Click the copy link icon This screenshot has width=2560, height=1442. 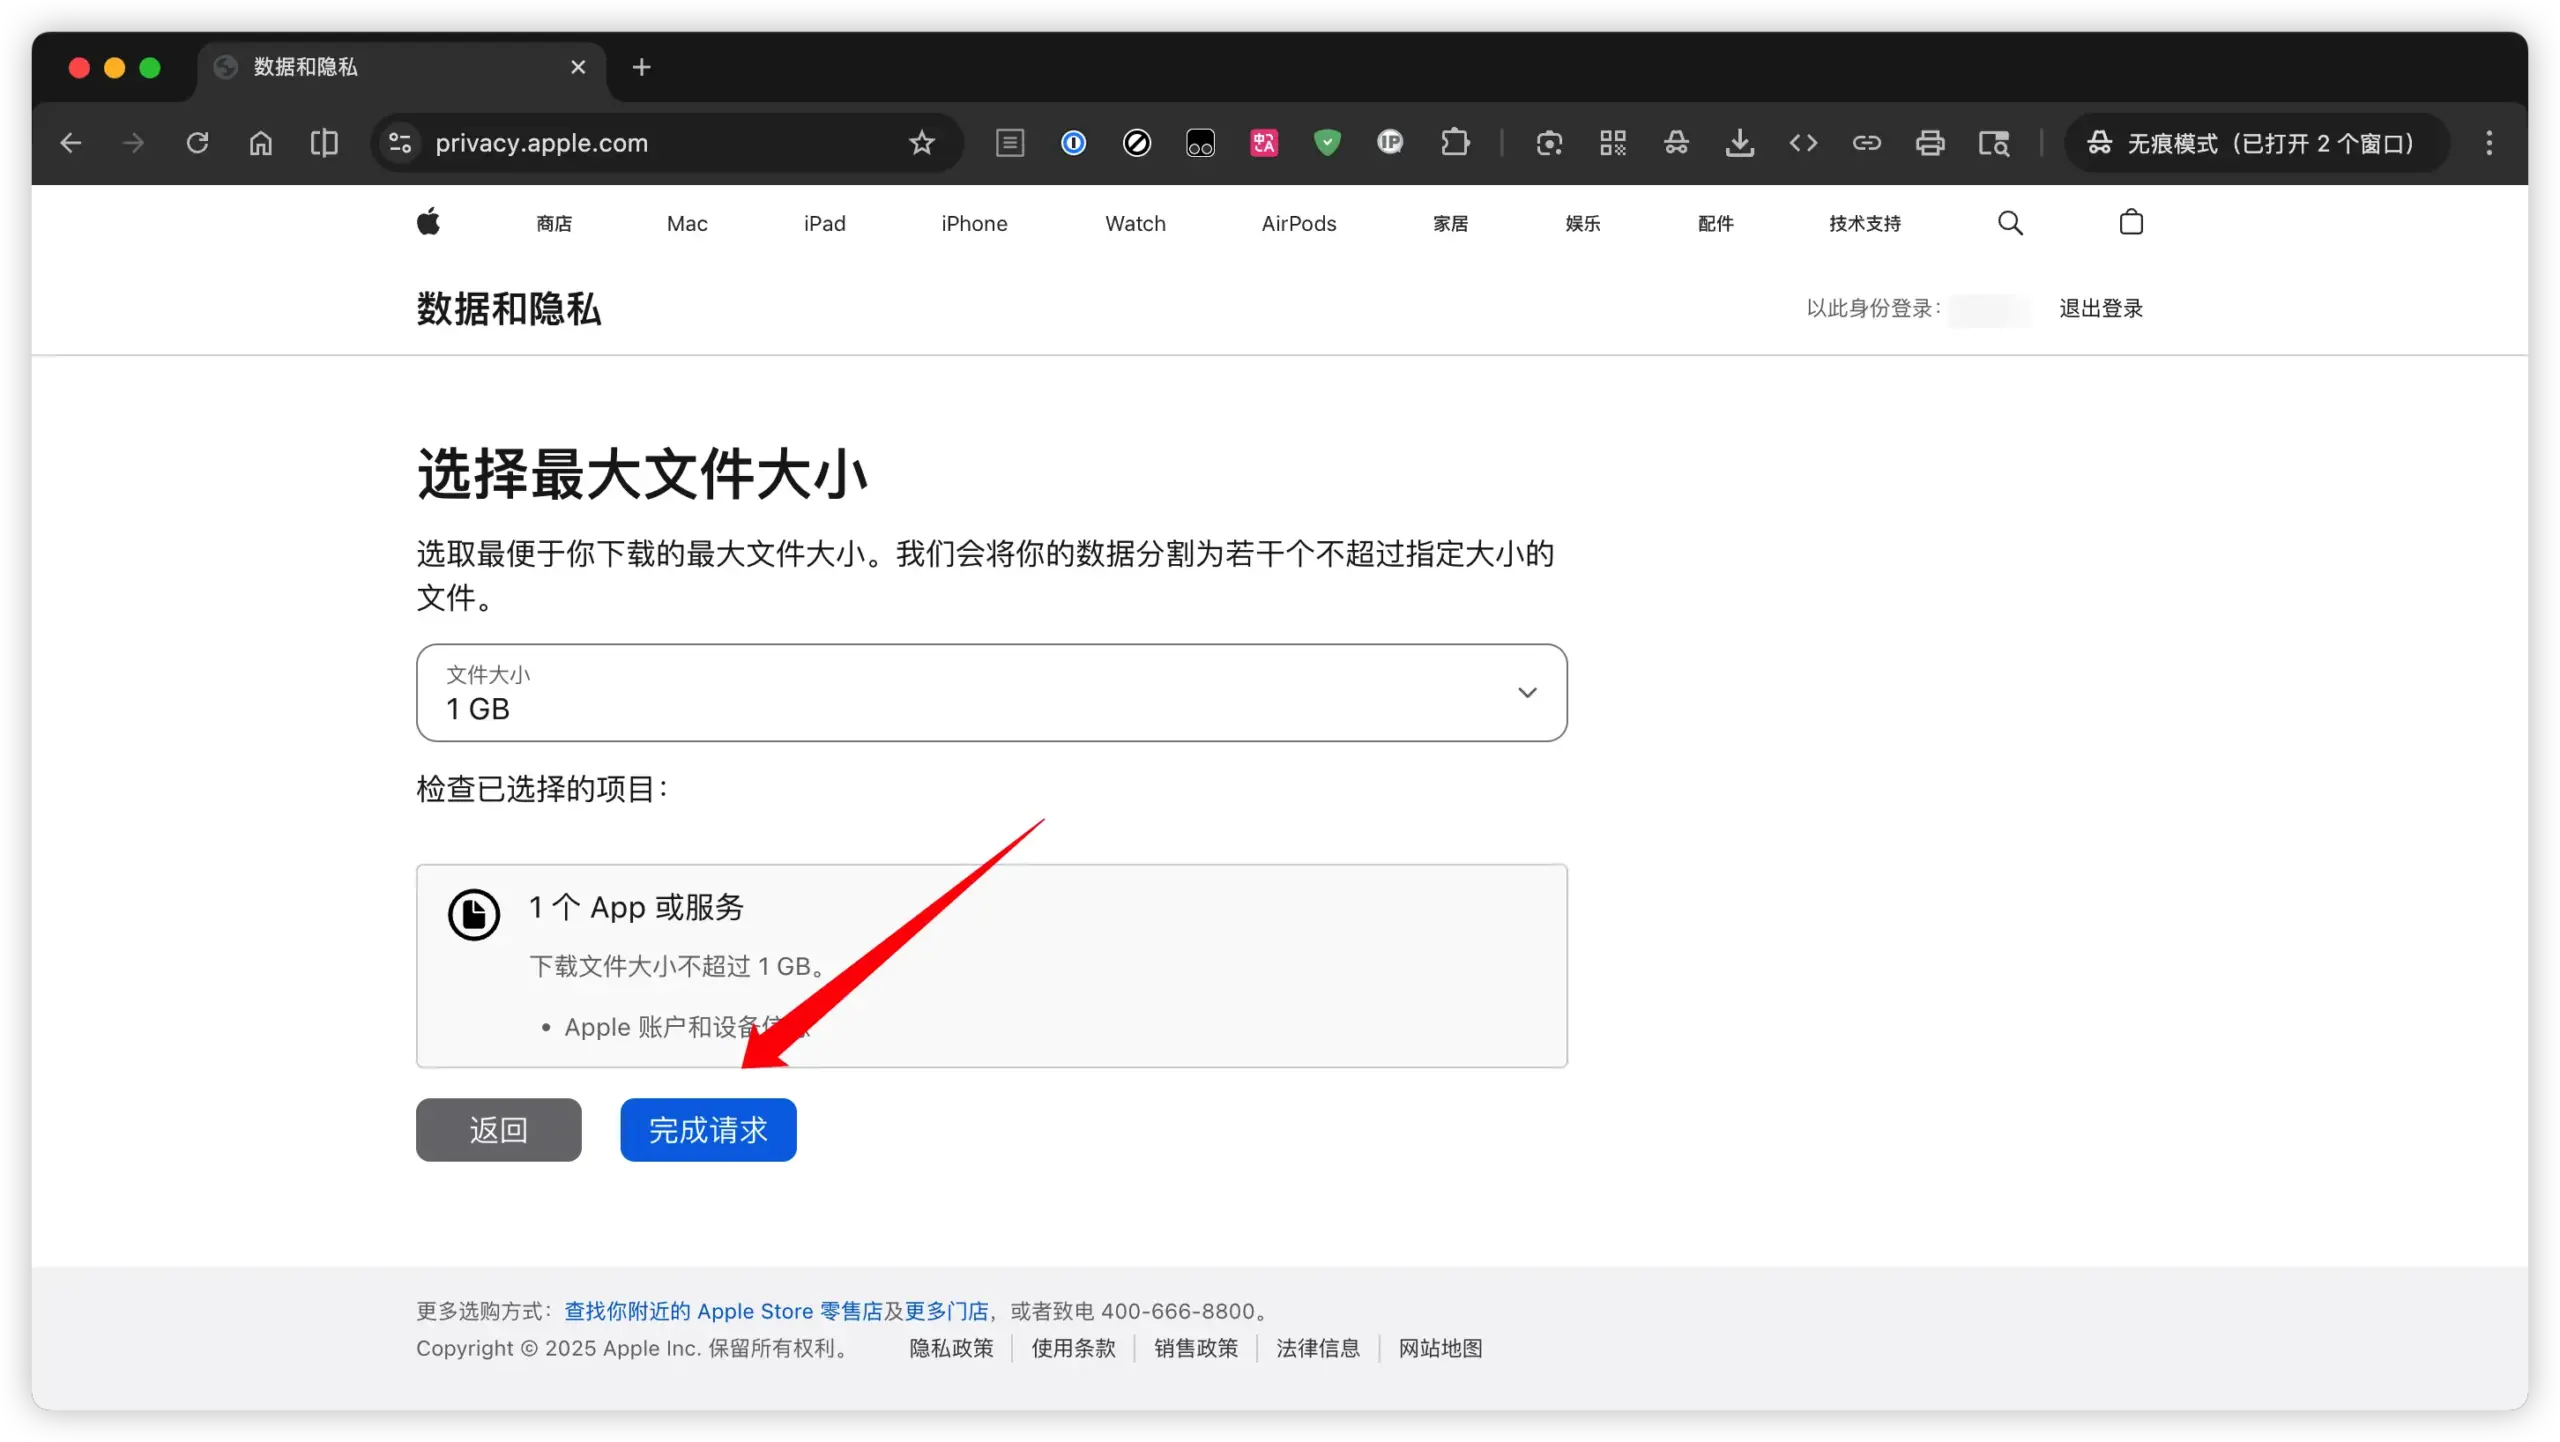[1866, 142]
